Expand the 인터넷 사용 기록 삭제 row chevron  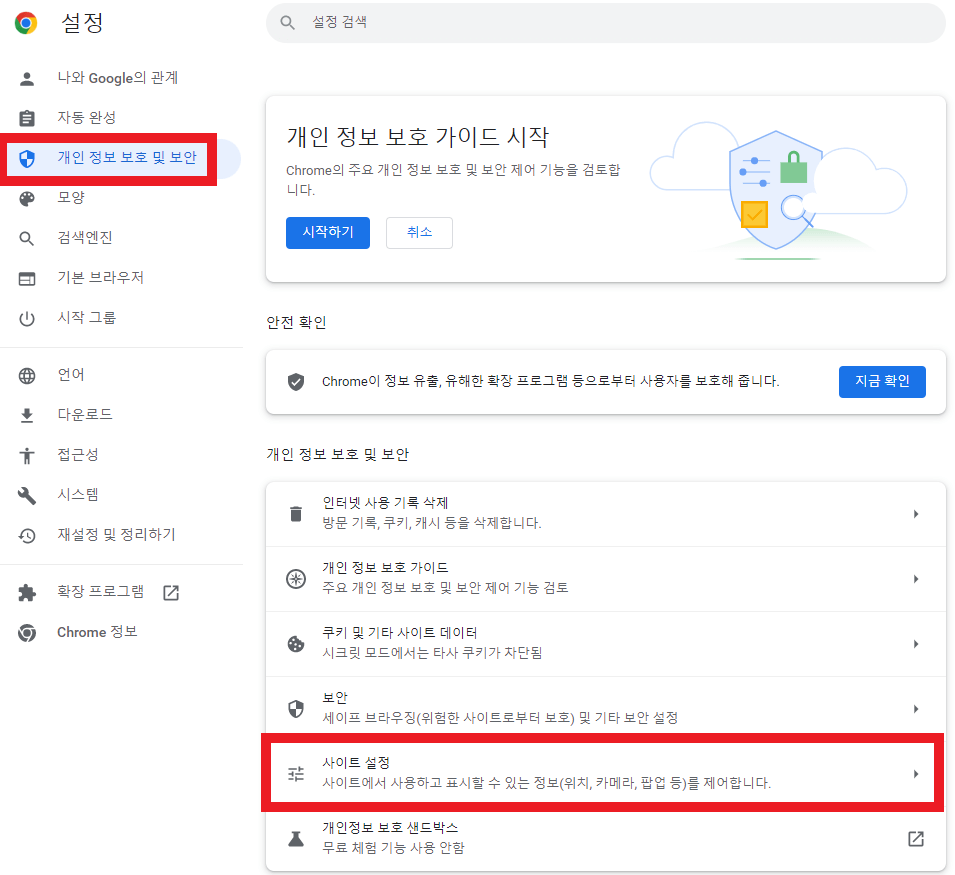click(917, 513)
